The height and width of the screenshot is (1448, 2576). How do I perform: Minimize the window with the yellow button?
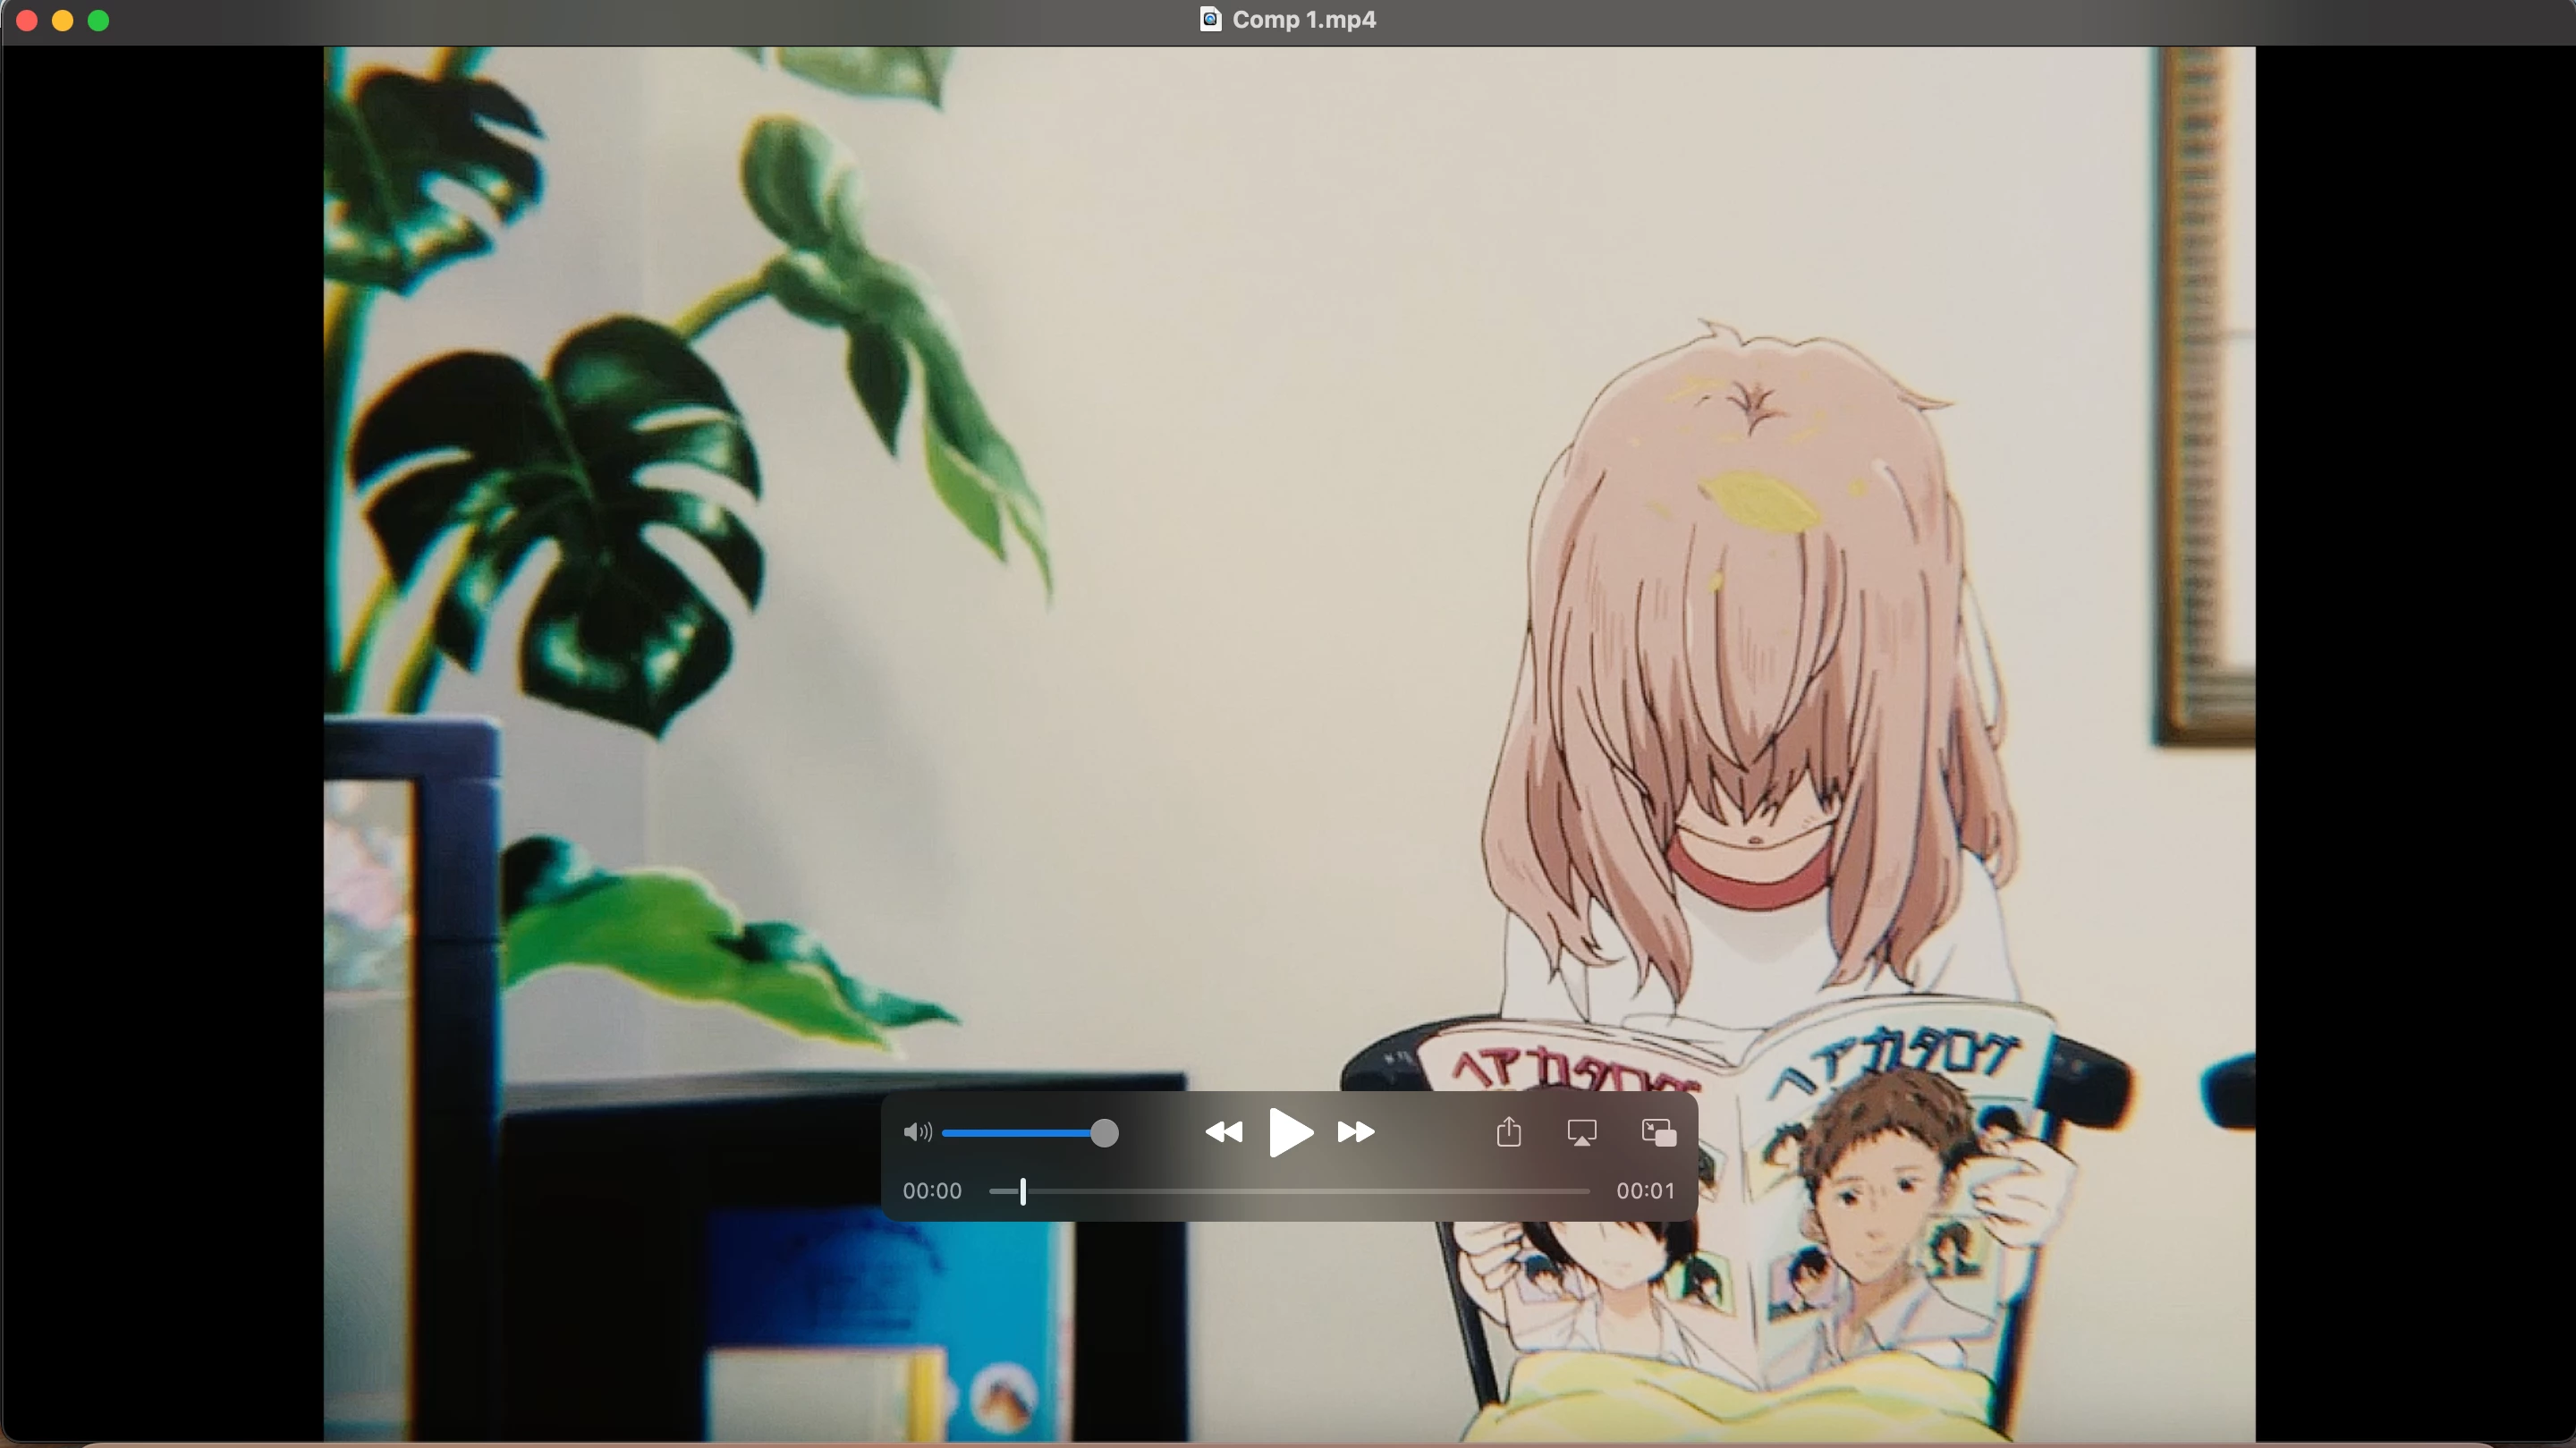pyautogui.click(x=63, y=20)
